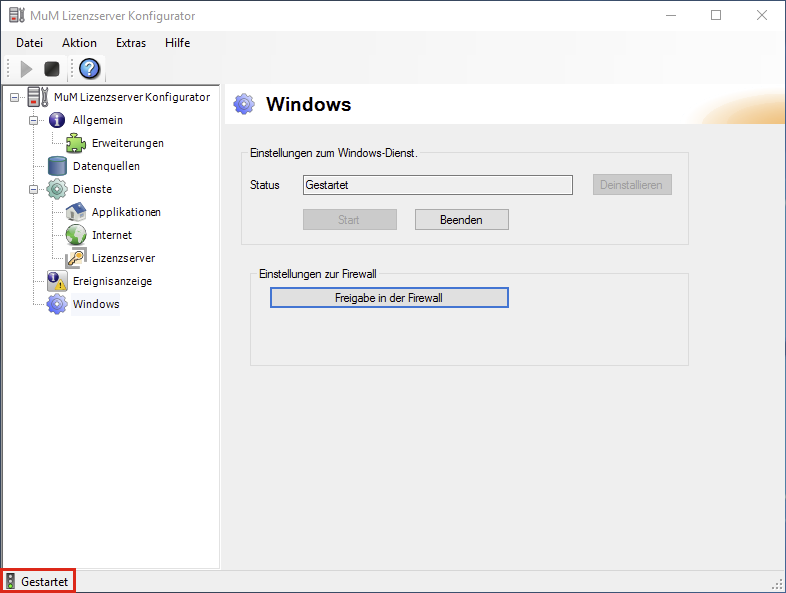Select the Applikationen house icon

click(76, 212)
